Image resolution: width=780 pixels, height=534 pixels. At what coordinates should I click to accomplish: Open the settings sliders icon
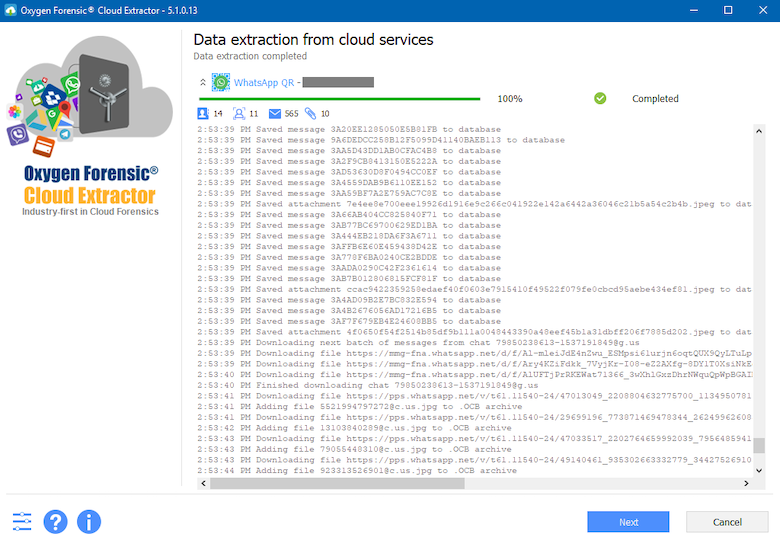tap(22, 522)
